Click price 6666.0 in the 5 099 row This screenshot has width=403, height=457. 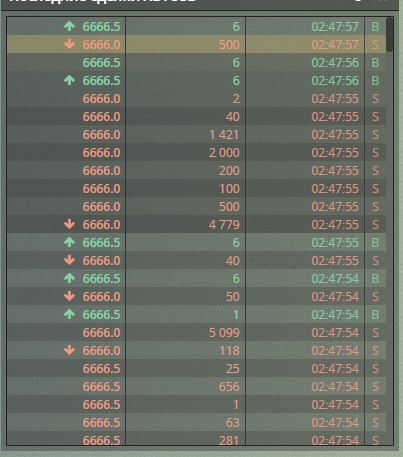click(x=102, y=333)
